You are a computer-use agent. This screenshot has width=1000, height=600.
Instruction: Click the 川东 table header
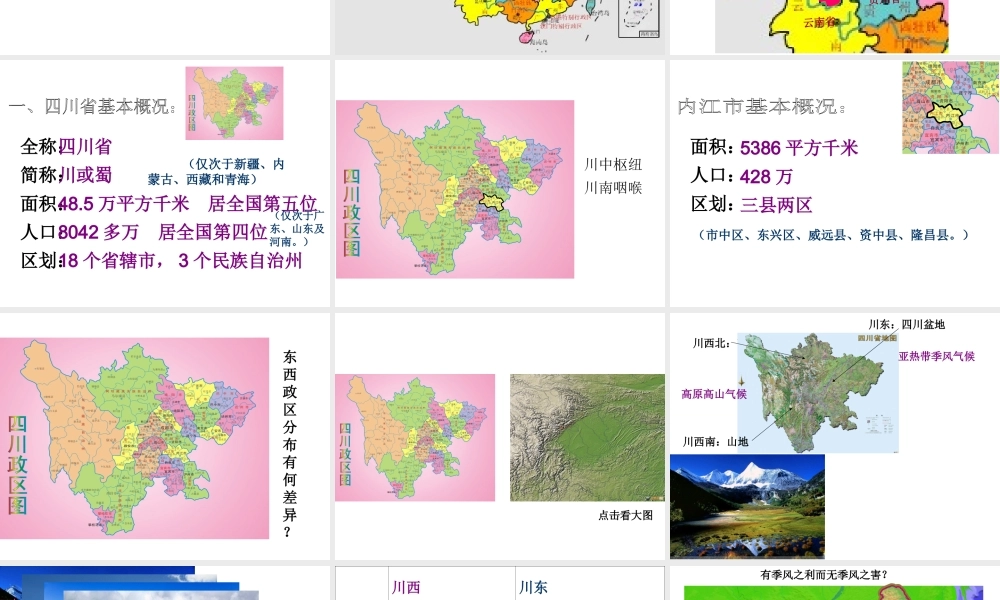(533, 587)
